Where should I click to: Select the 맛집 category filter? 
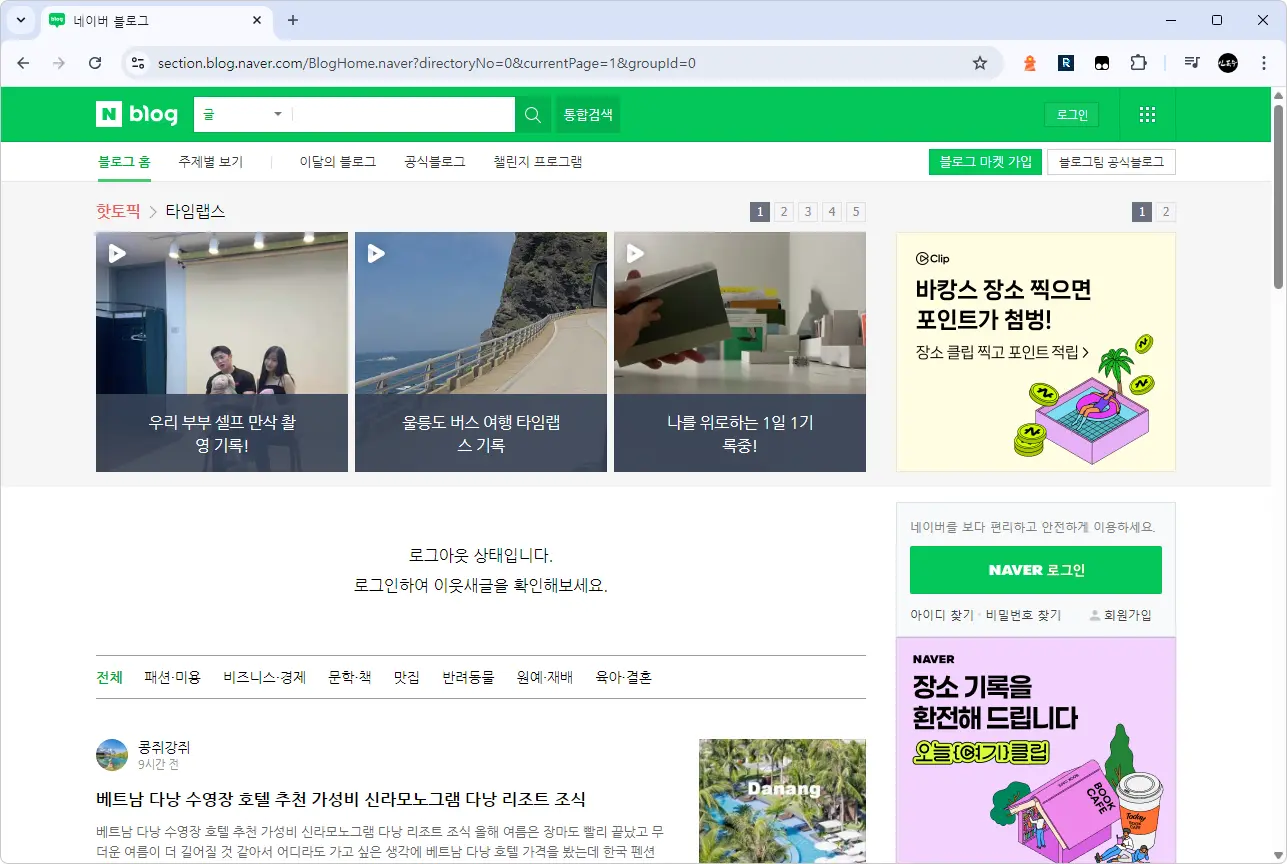click(x=406, y=677)
